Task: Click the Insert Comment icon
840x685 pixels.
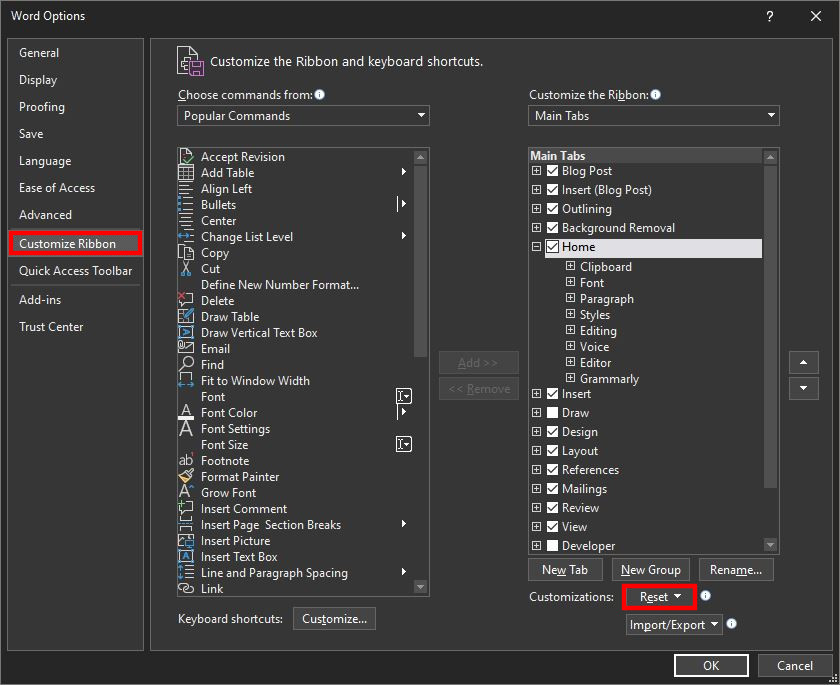Action: (186, 508)
